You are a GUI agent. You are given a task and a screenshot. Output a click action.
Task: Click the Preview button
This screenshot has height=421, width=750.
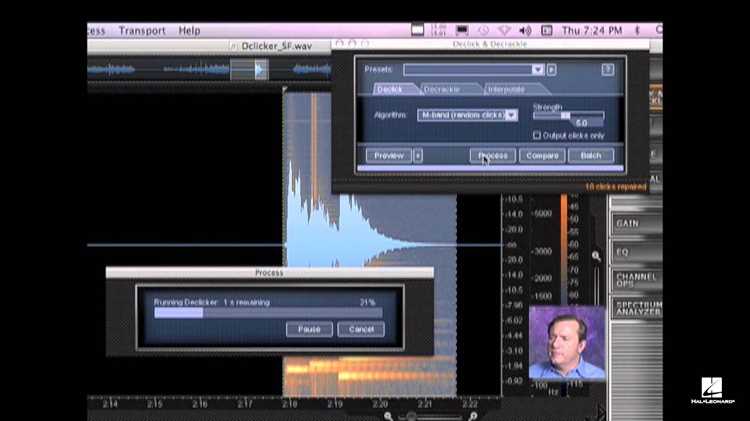click(x=388, y=156)
